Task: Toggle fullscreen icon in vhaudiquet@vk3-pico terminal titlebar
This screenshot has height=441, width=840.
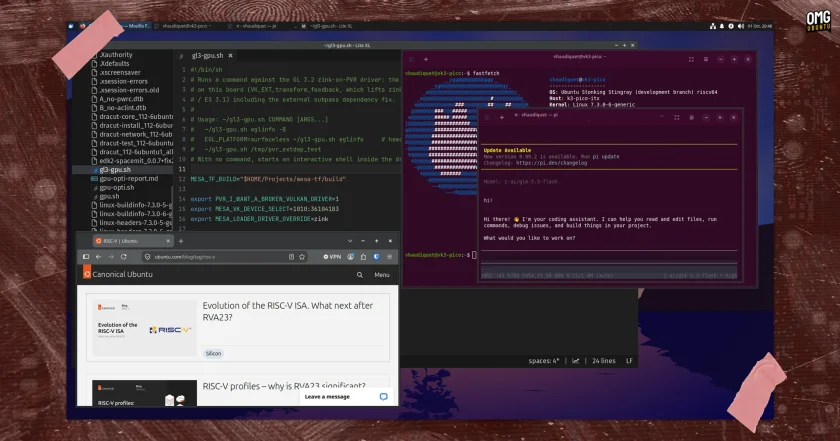Action: pyautogui.click(x=691, y=59)
